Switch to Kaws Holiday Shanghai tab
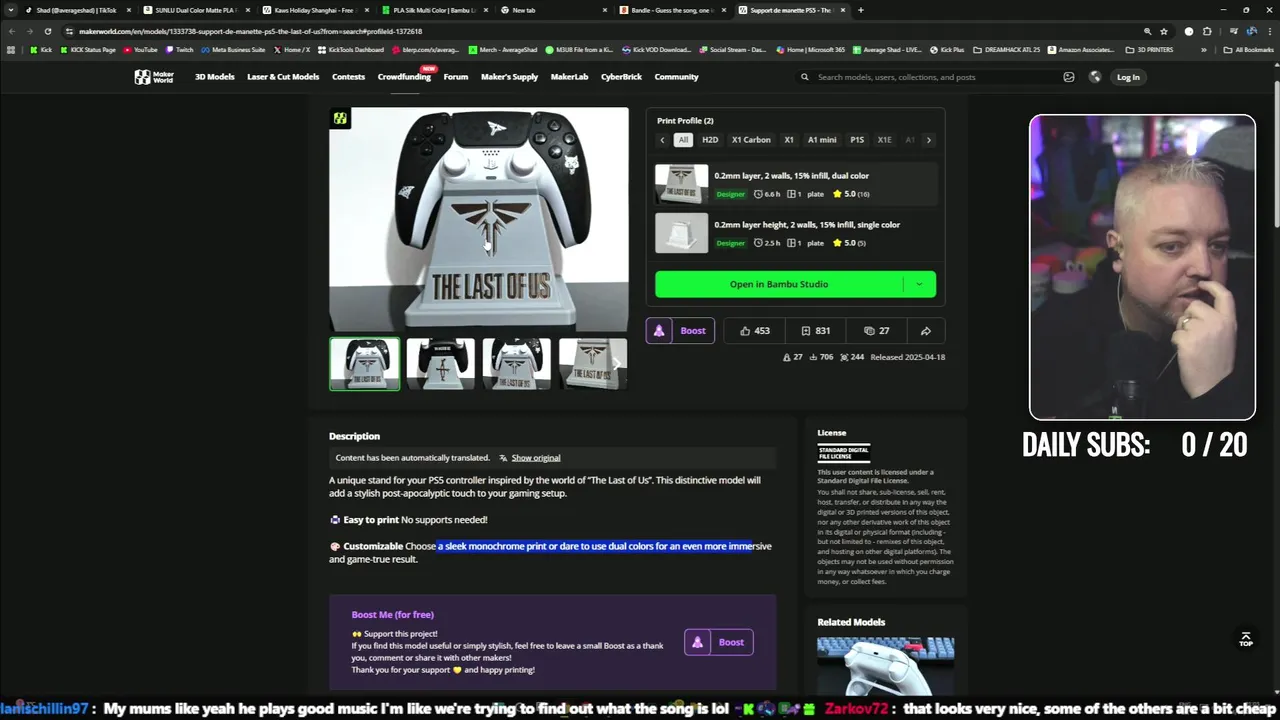This screenshot has height=720, width=1280. click(x=315, y=10)
